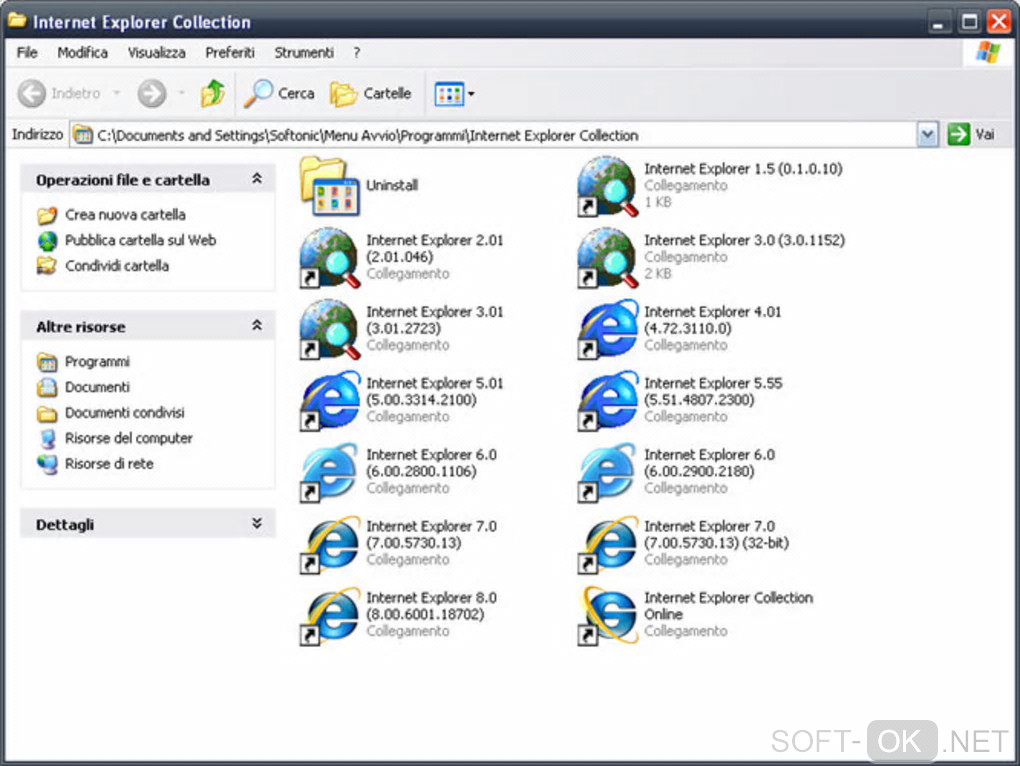This screenshot has height=766, width=1020.
Task: Click the forward arrow toolbar button
Action: pos(152,94)
